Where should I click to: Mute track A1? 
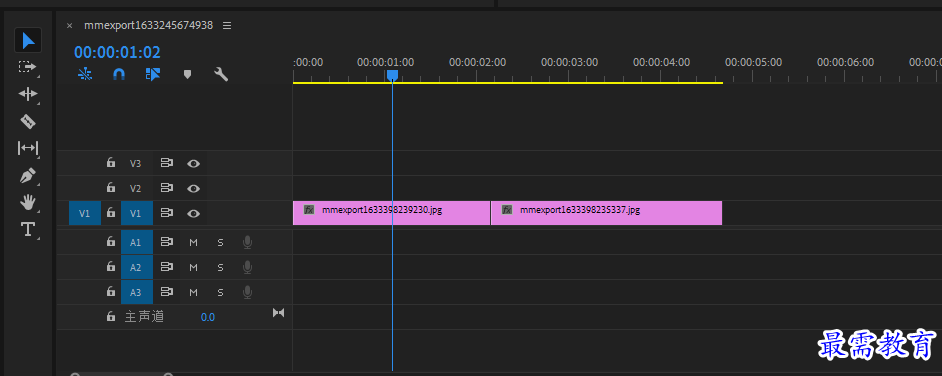pyautogui.click(x=193, y=243)
